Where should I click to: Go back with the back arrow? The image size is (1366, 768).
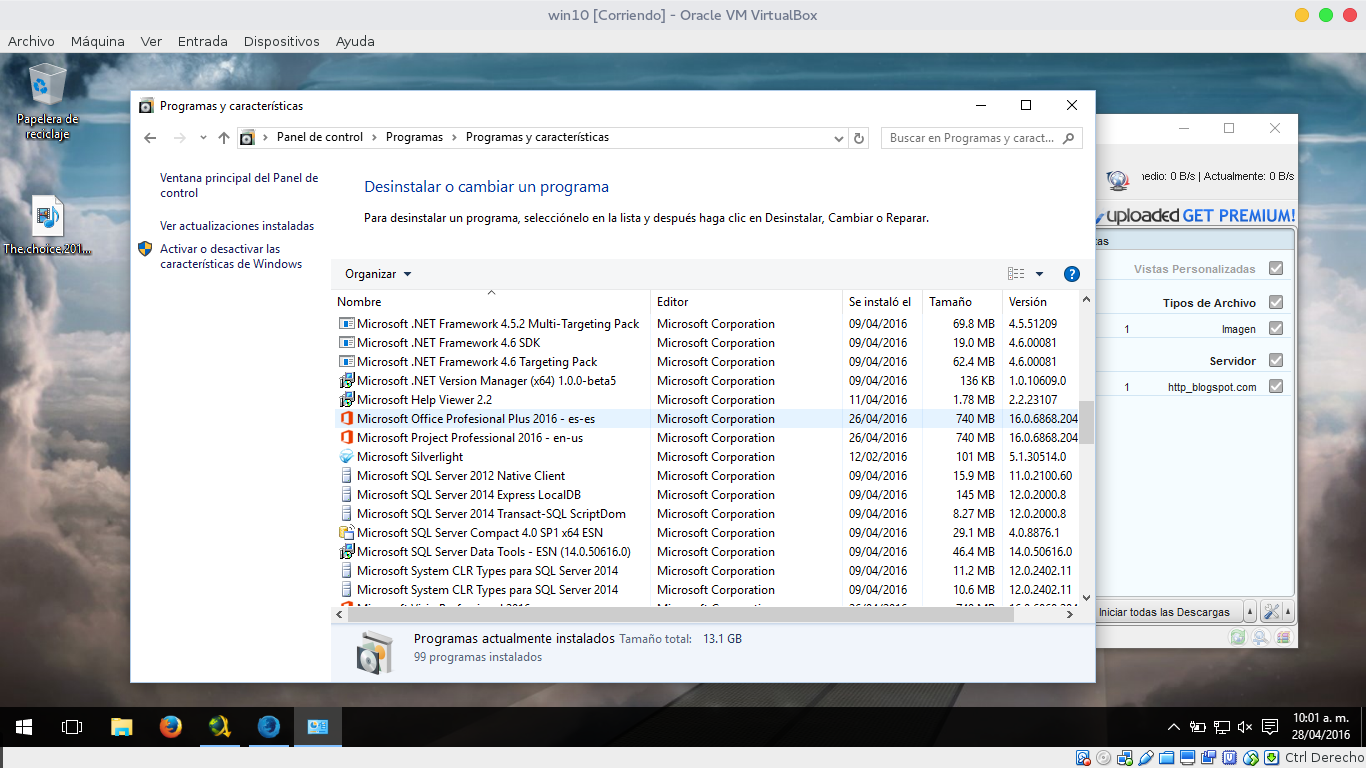point(150,138)
